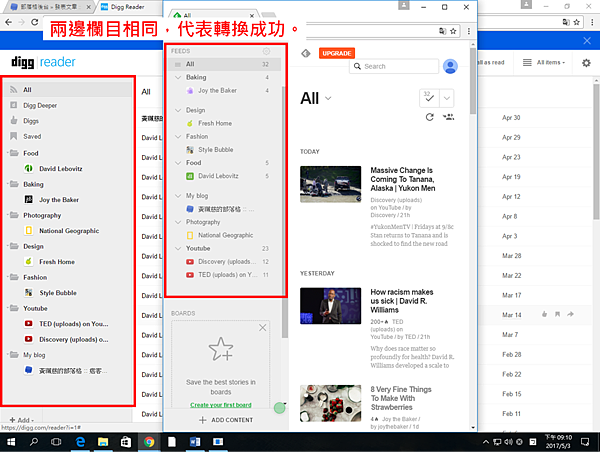Viewport: 600px width, 458px height.
Task: Refresh the Feedly All feed
Action: click(429, 117)
